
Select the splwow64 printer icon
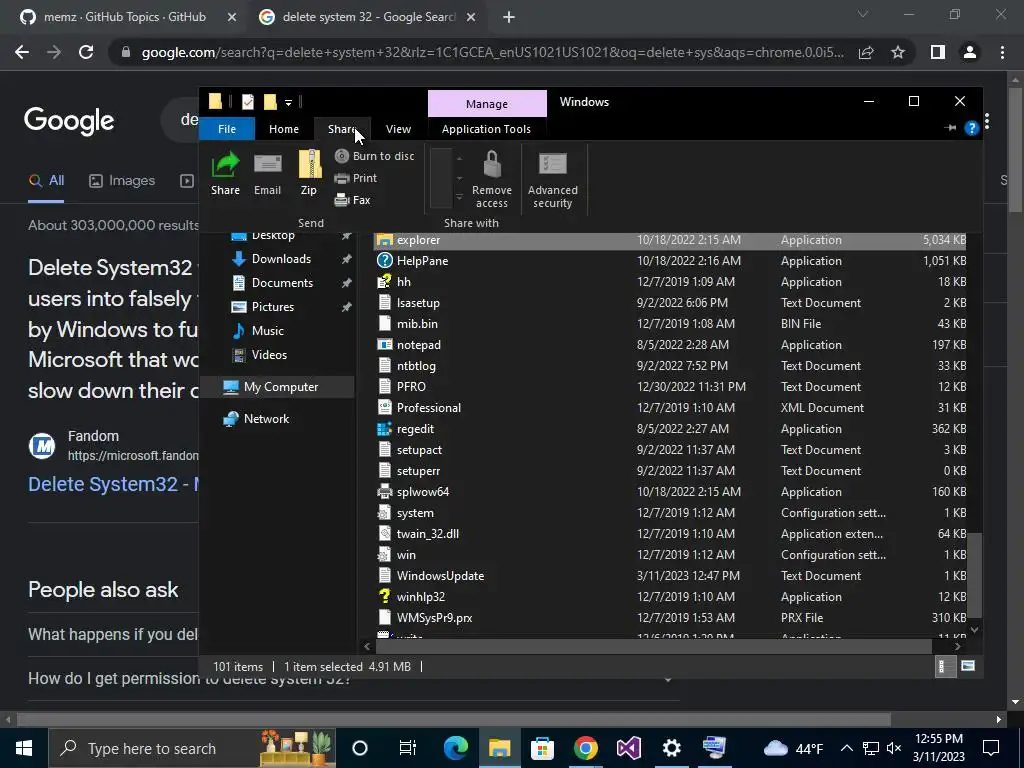(385, 492)
